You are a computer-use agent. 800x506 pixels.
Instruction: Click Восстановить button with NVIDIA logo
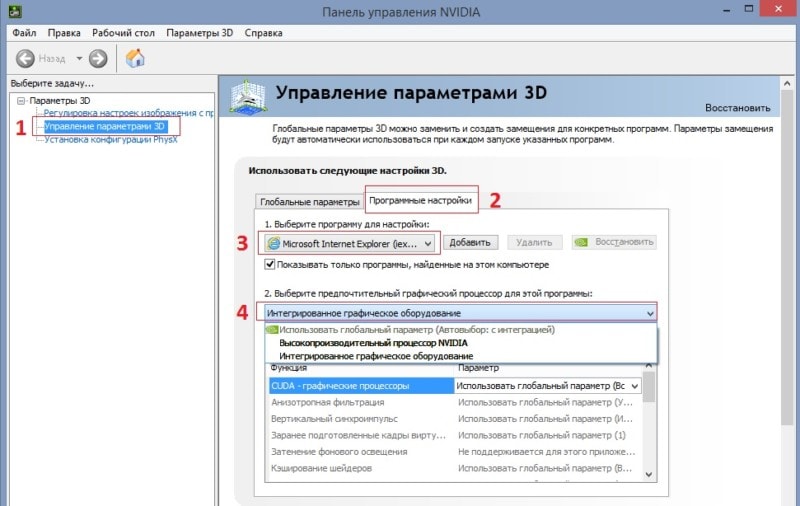(614, 242)
